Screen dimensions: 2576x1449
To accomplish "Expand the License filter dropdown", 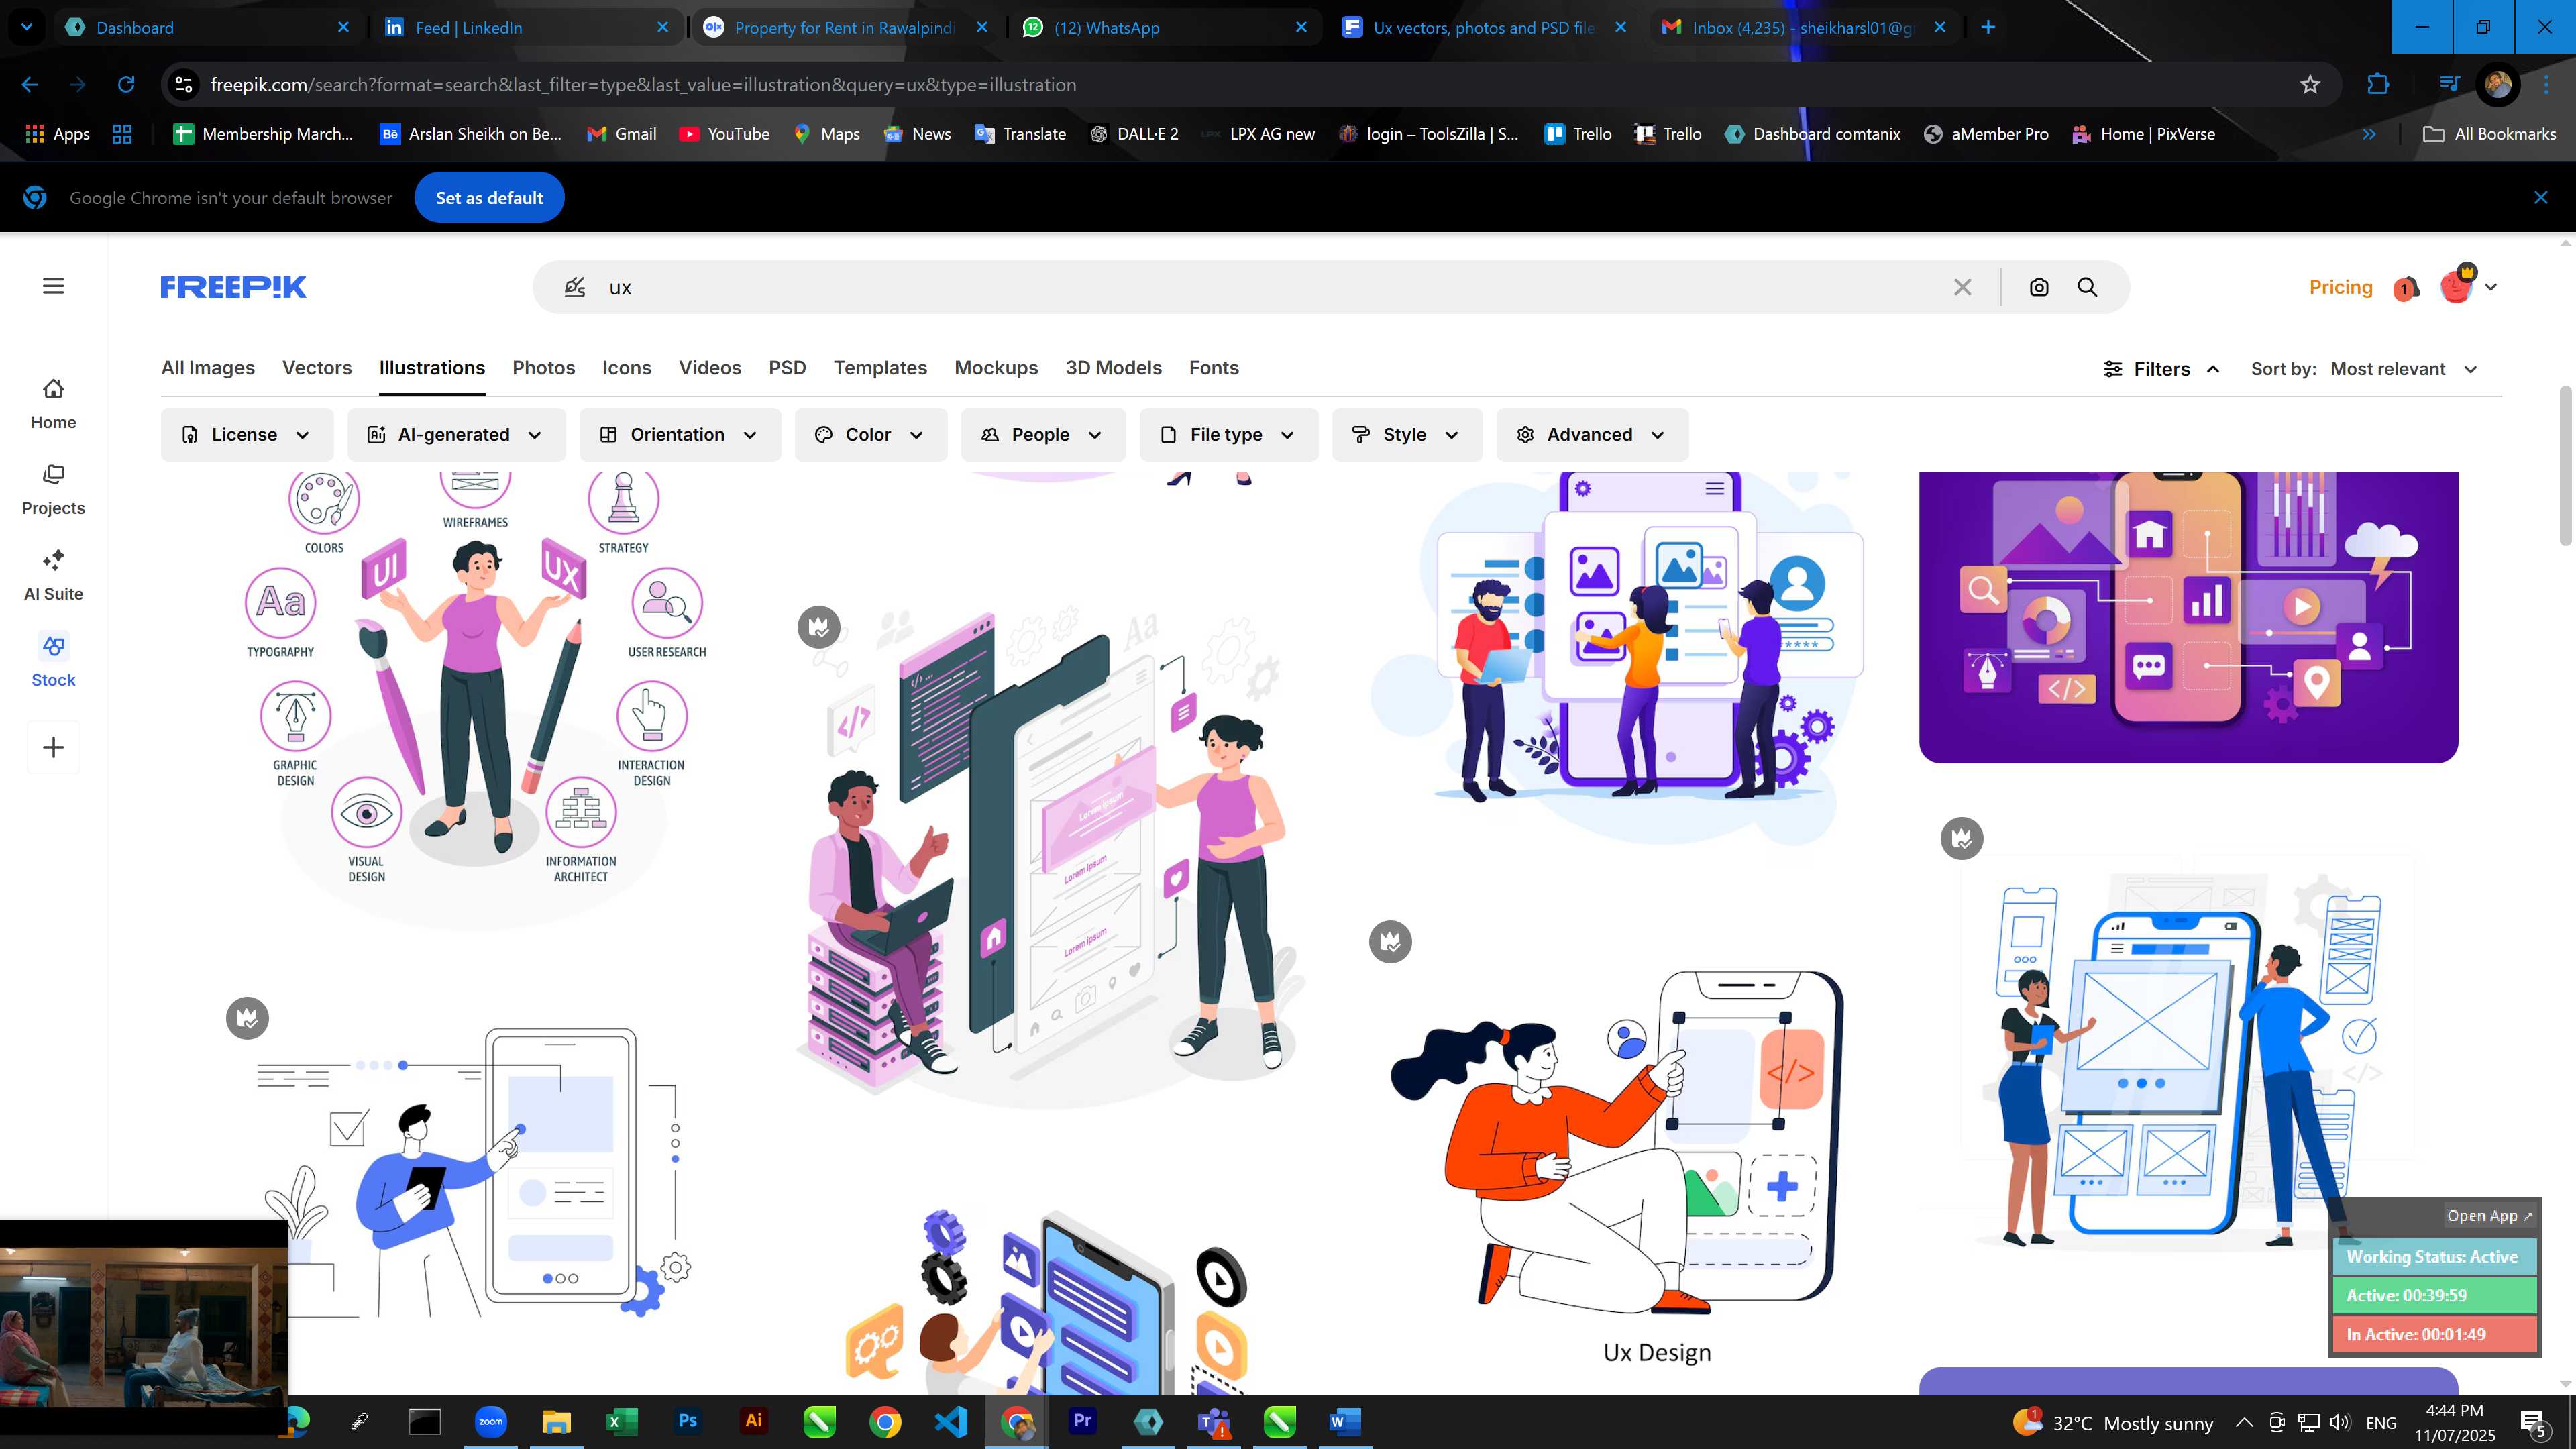I will click(247, 435).
